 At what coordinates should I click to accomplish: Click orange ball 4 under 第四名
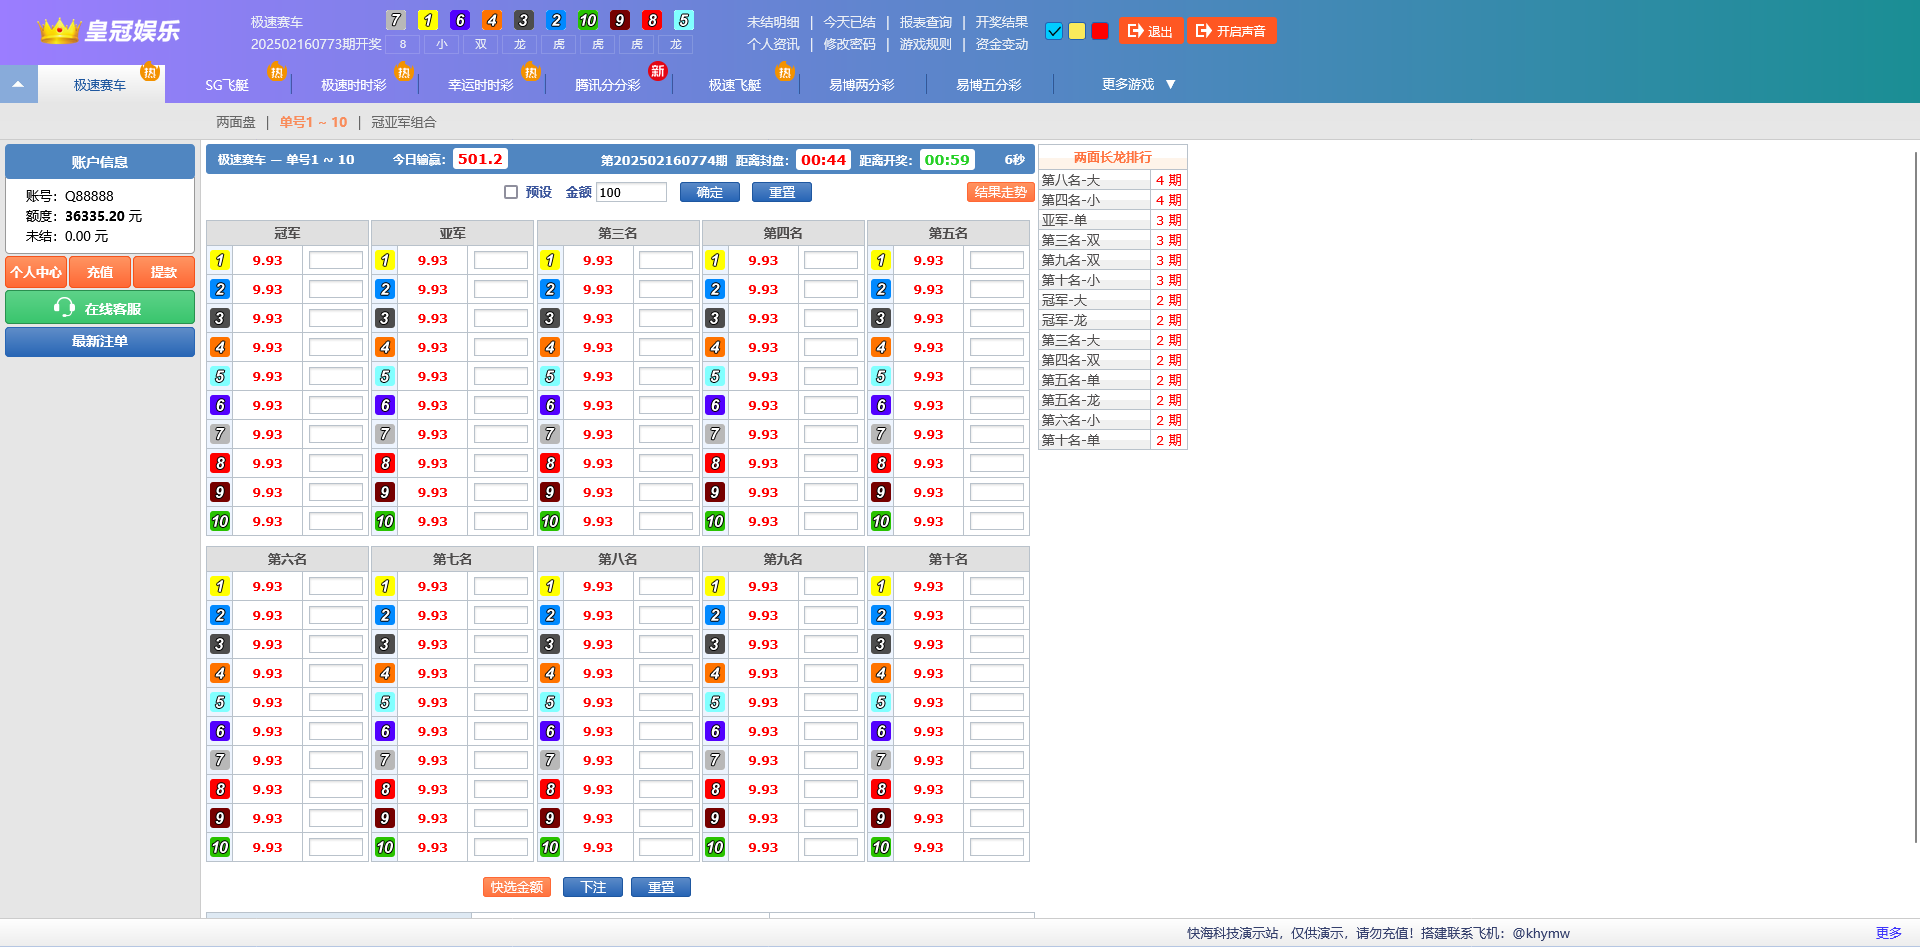(715, 347)
